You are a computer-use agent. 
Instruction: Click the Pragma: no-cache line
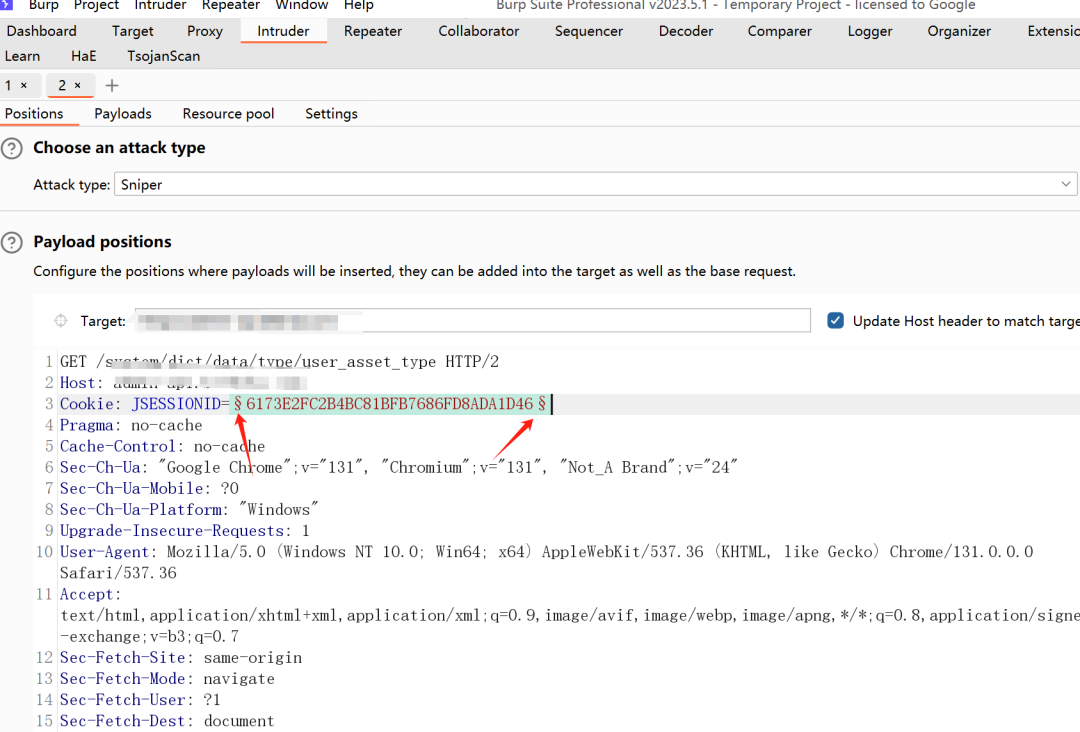(131, 426)
